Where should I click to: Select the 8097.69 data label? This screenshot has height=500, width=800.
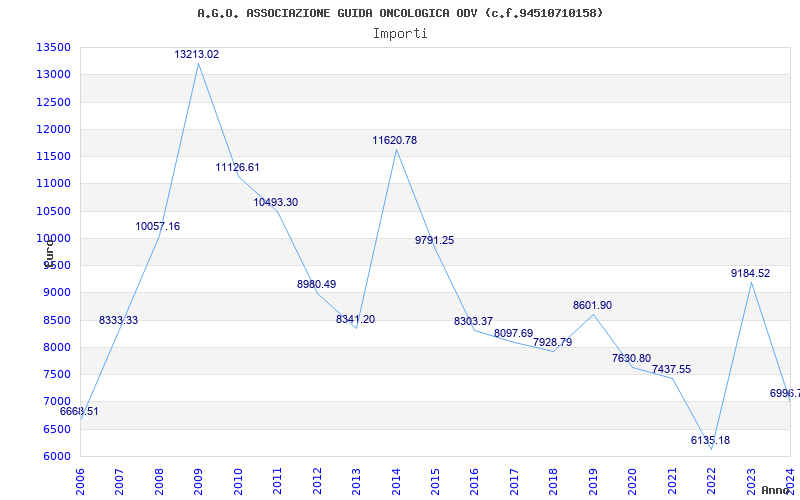(x=513, y=334)
